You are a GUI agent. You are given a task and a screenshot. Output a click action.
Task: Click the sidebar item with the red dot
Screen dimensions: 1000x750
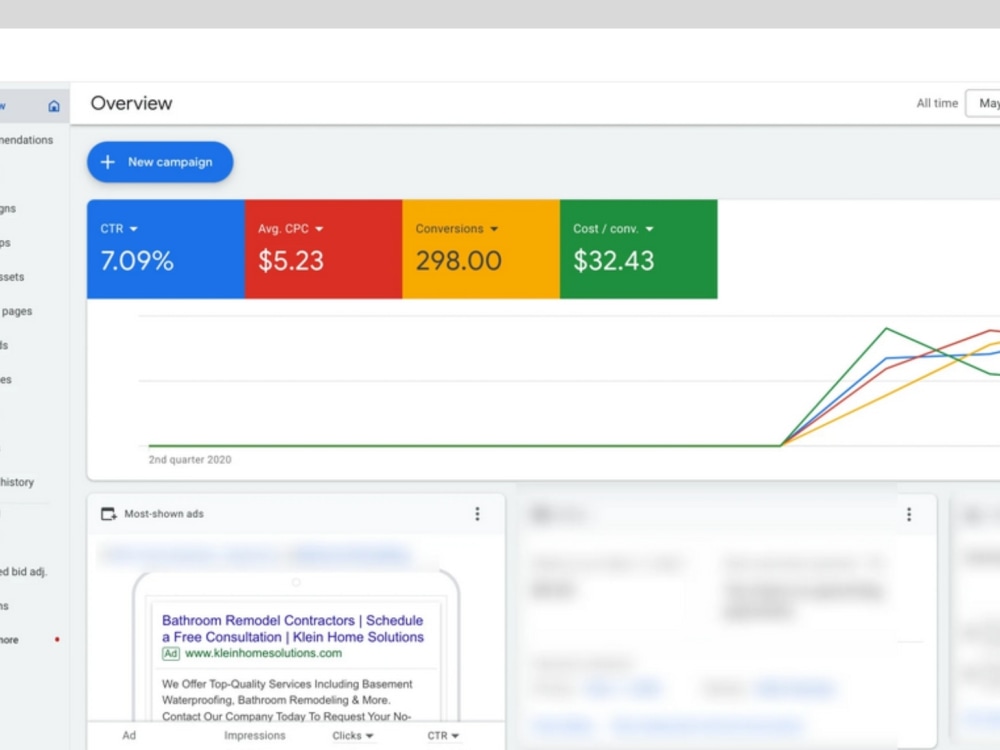click(x=30, y=640)
